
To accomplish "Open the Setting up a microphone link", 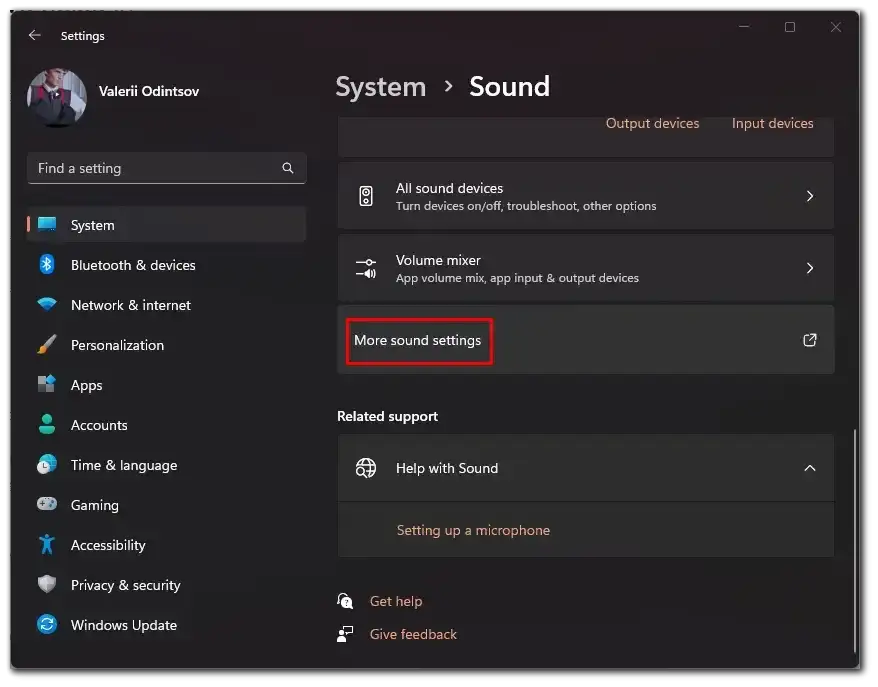I will point(473,530).
